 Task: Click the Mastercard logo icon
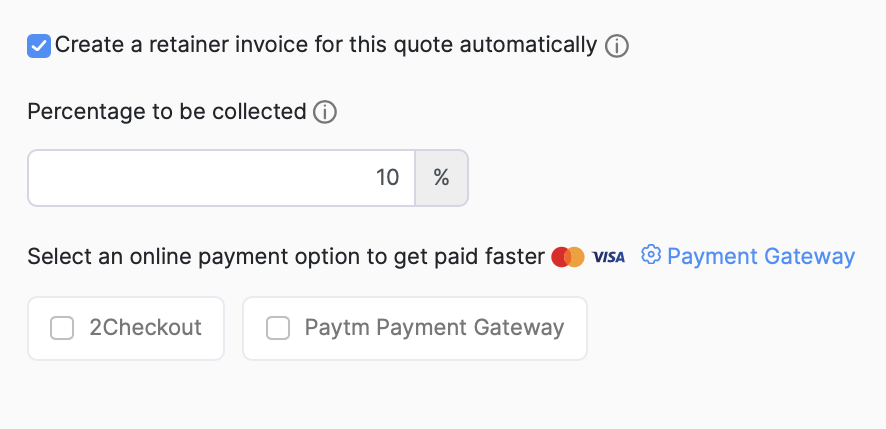pos(567,257)
